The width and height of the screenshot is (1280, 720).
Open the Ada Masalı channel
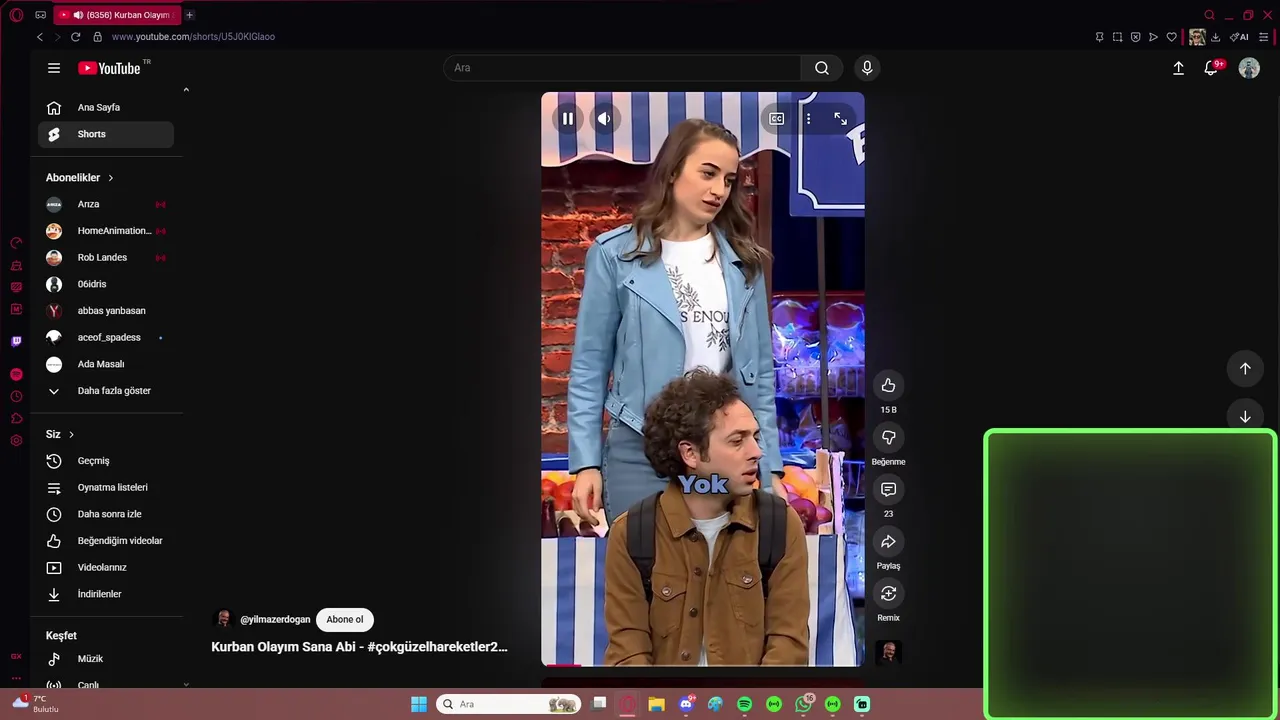click(106, 364)
